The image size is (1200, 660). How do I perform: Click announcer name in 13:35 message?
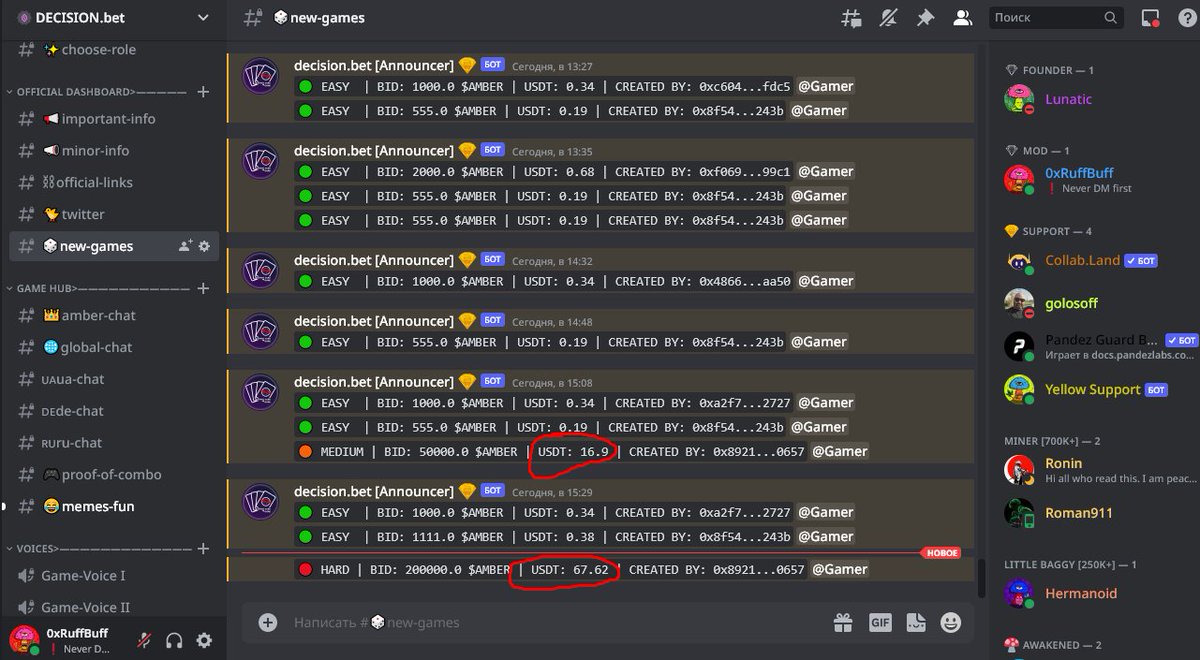373,151
